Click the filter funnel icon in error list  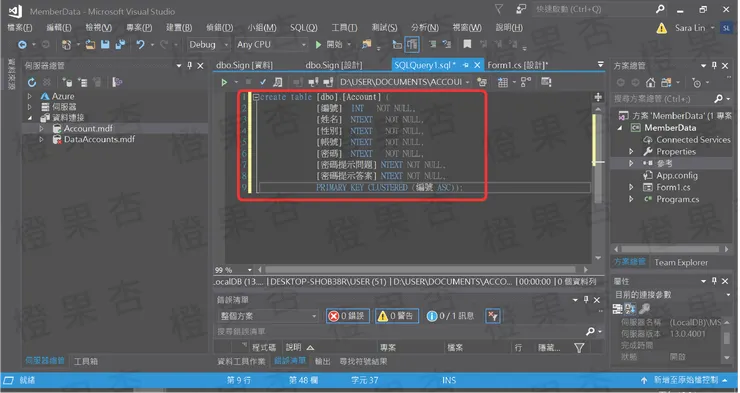point(579,348)
